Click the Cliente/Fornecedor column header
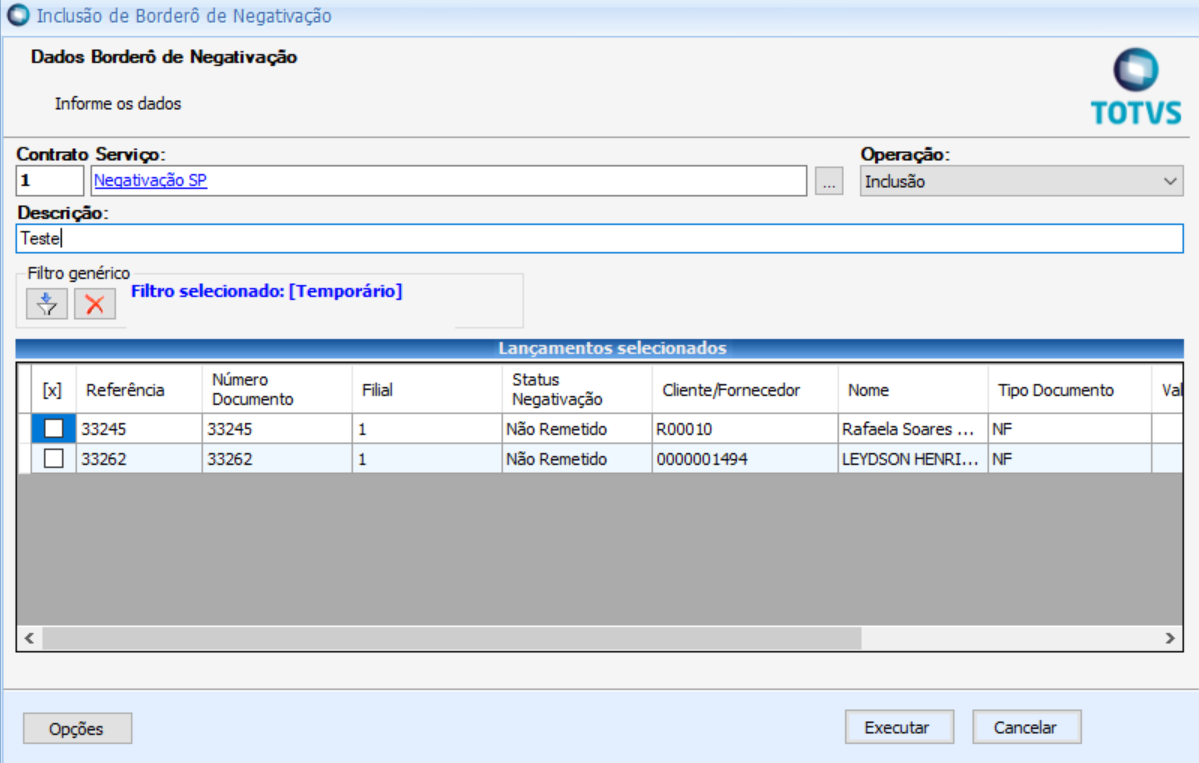1199x763 pixels. tap(745, 390)
